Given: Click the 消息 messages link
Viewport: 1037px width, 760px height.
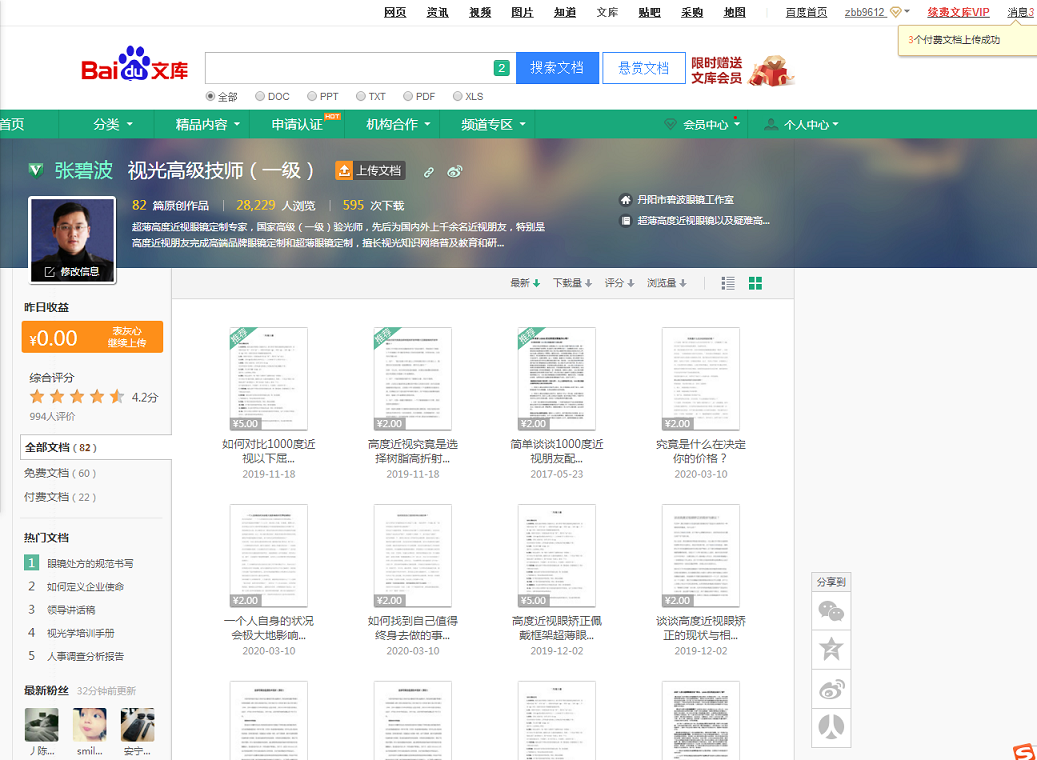Looking at the screenshot, I should pyautogui.click(x=1020, y=13).
